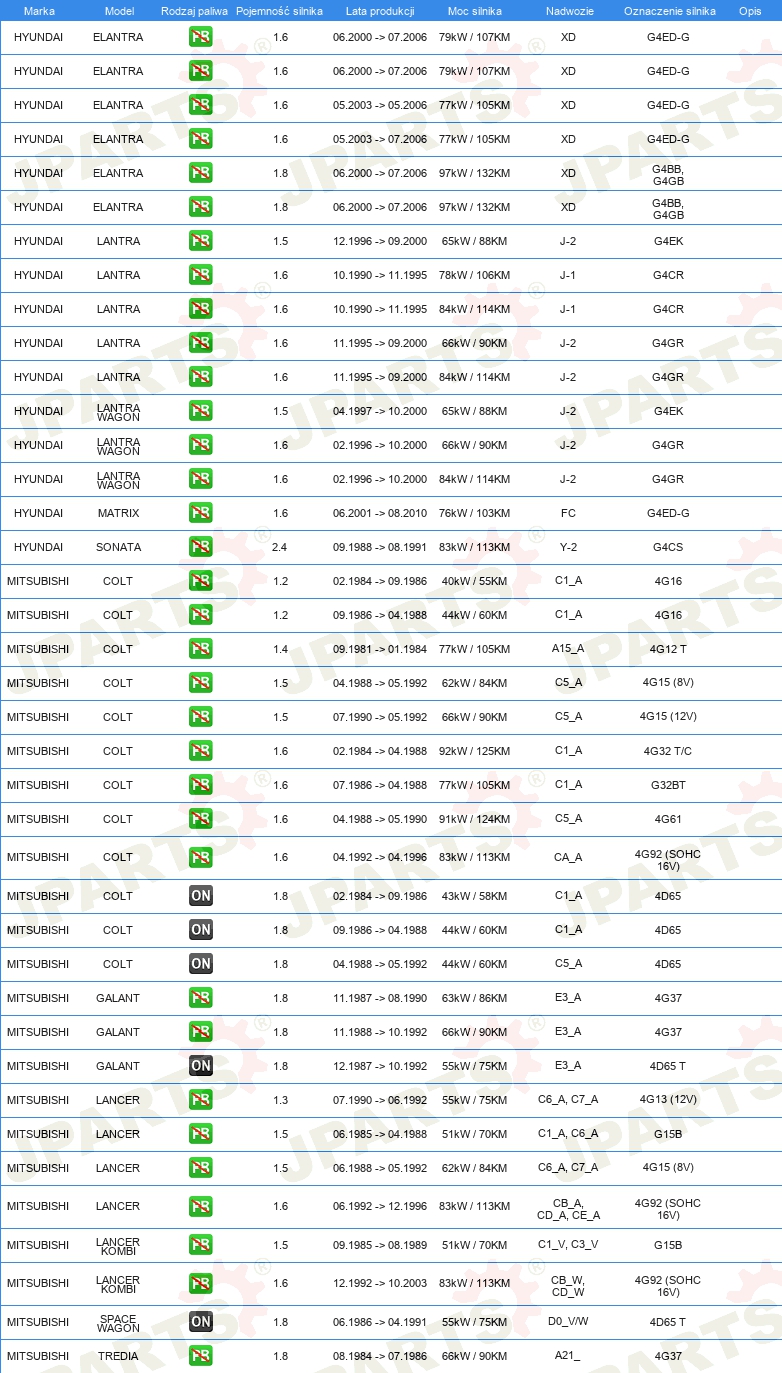Click the ON diesel icon in the SPACE WAGON row
Image resolution: width=782 pixels, height=1373 pixels.
(201, 1322)
